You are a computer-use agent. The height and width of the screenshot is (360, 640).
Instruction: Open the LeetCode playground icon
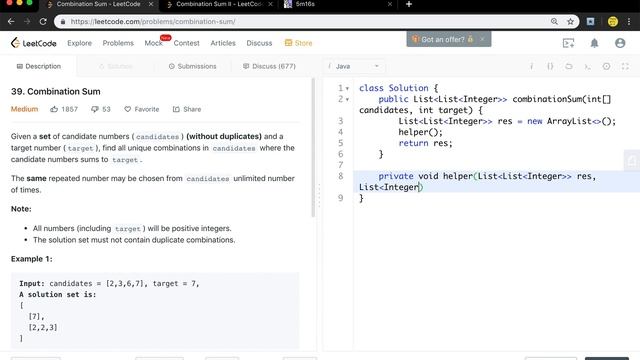coord(568,43)
